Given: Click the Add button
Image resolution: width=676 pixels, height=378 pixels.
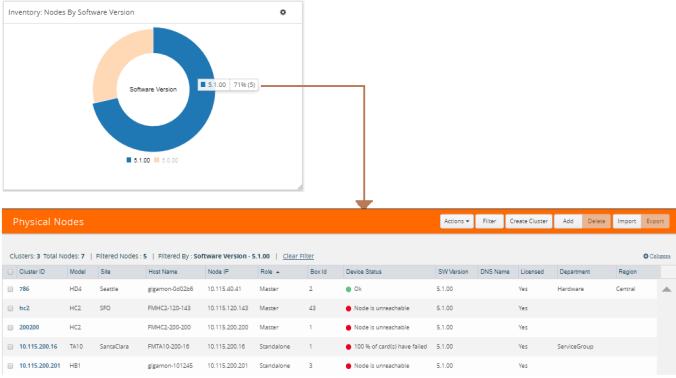Looking at the screenshot, I should click(568, 221).
